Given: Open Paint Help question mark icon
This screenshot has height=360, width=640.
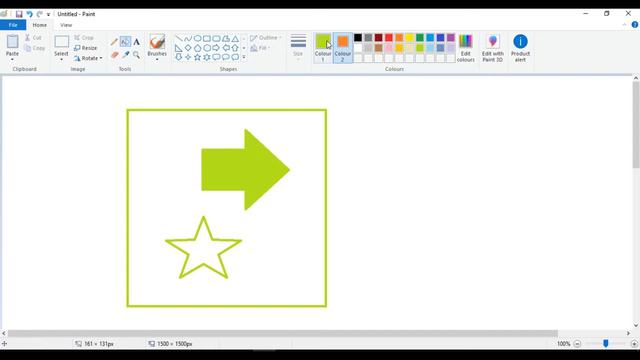Looking at the screenshot, I should (x=635, y=25).
